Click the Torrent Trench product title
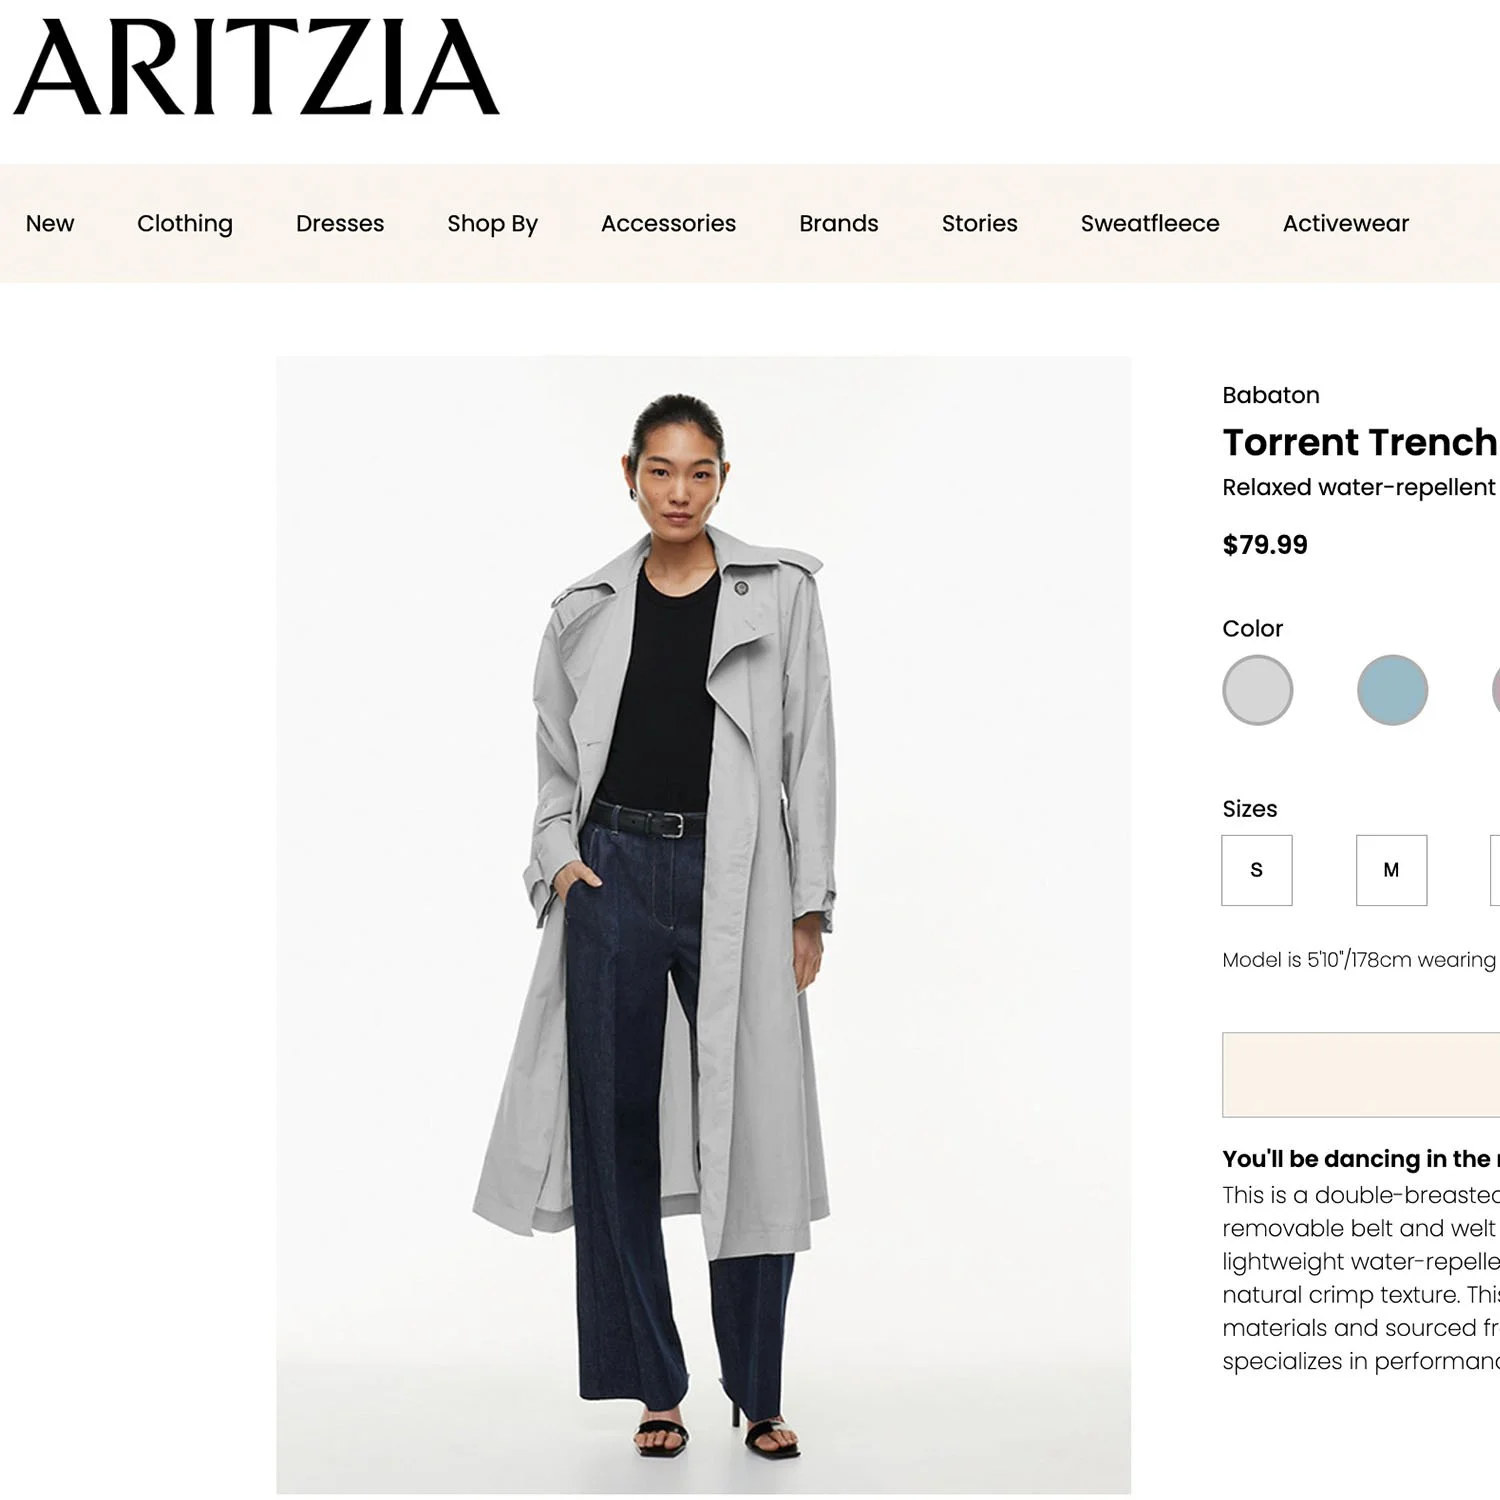The image size is (1500, 1500). point(1360,442)
